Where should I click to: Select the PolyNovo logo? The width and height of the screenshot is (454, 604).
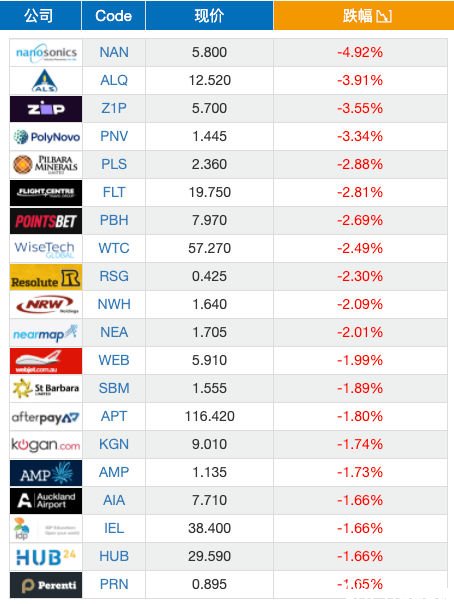(x=46, y=137)
